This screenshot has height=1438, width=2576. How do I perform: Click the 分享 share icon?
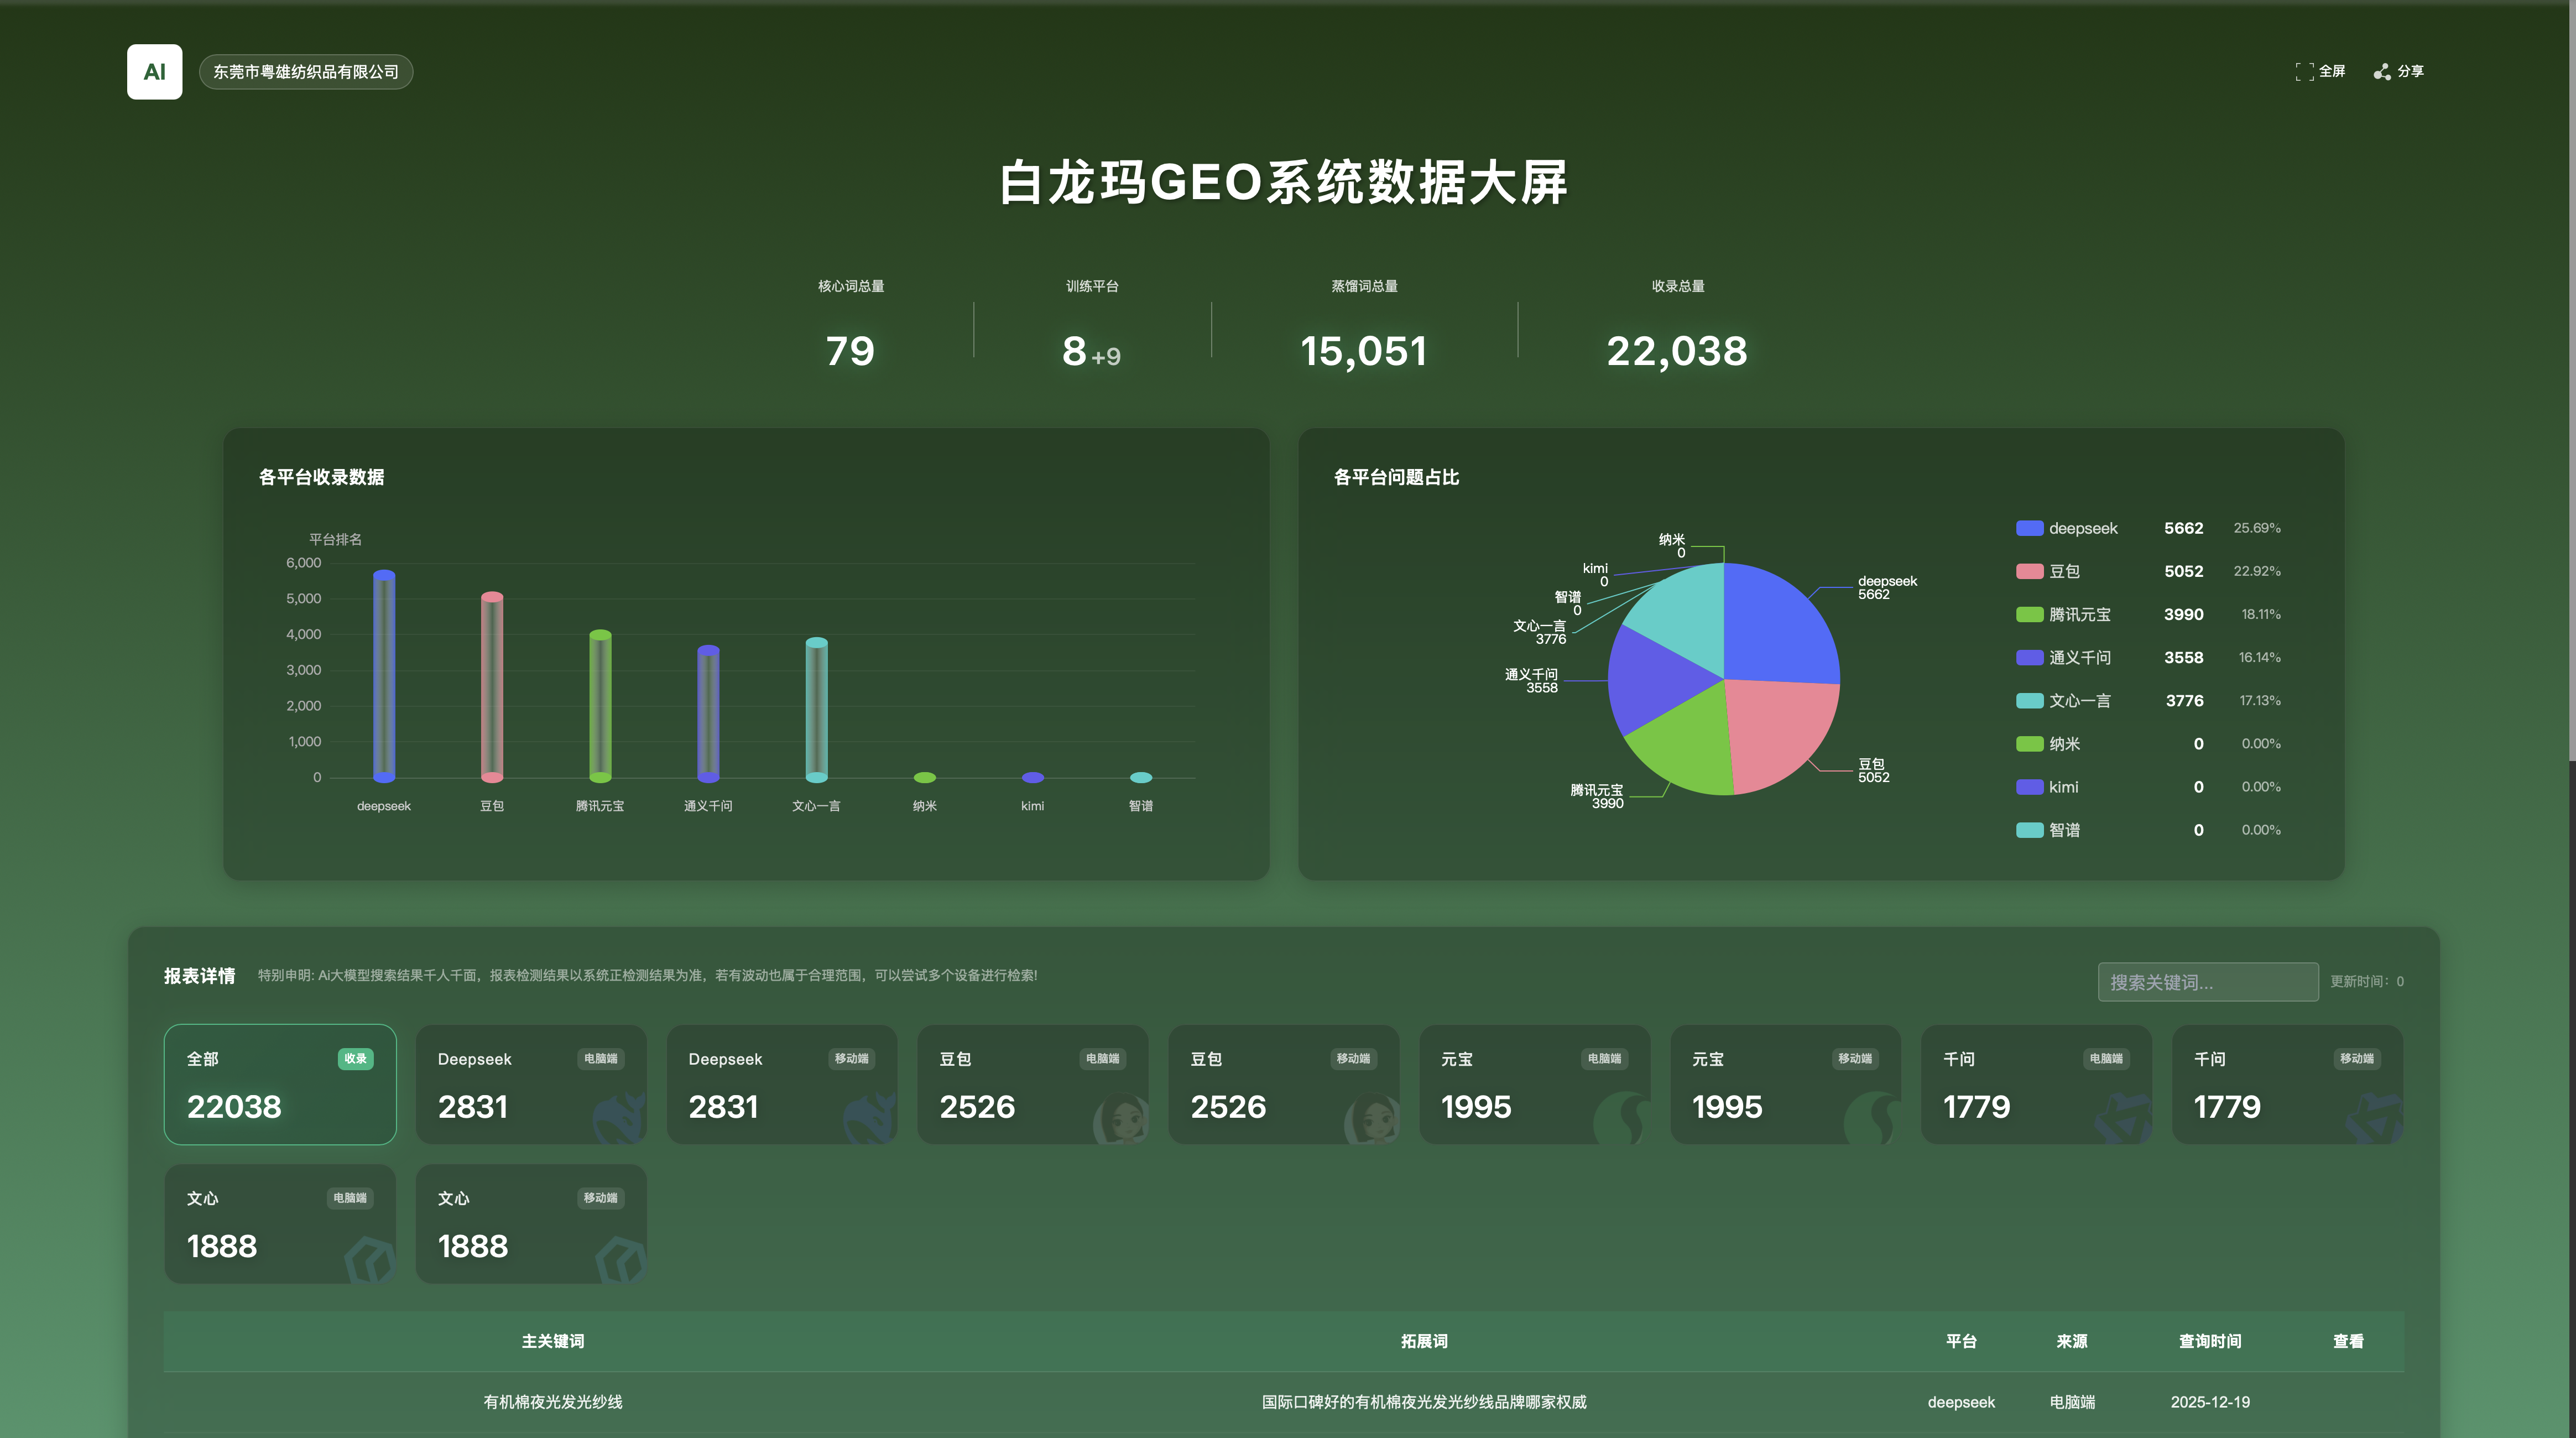click(x=2382, y=71)
